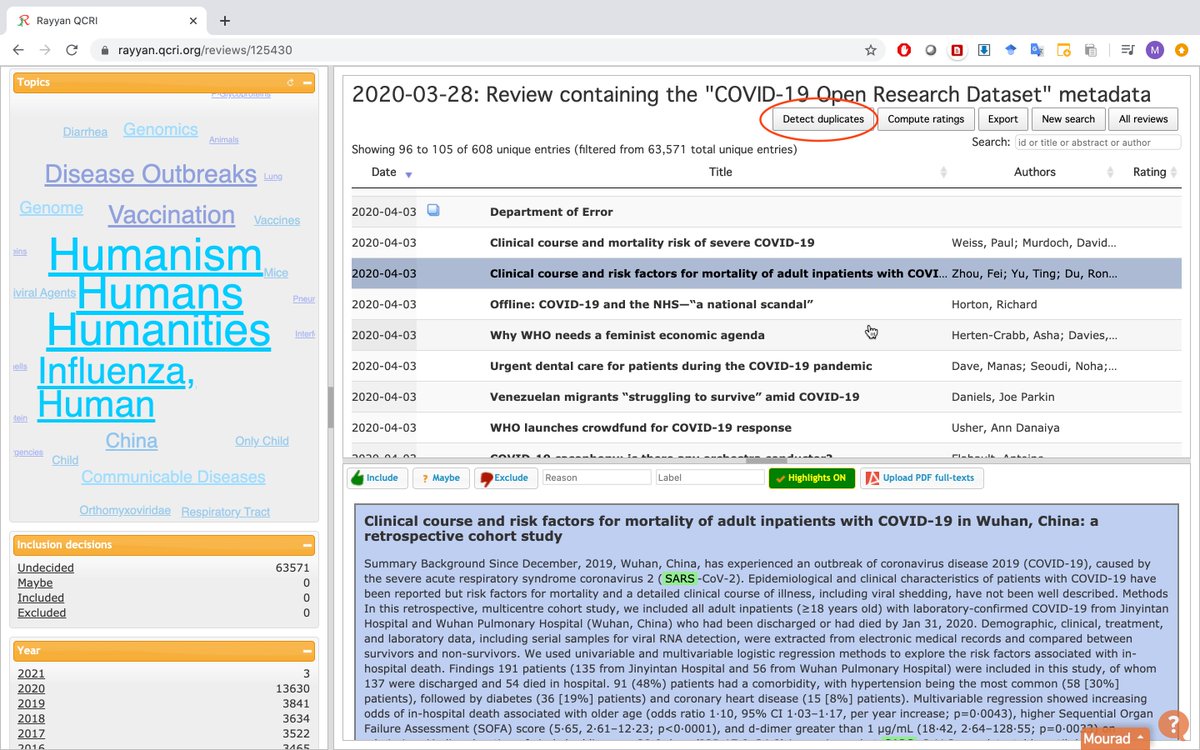Click Compute ratings button

point(926,119)
